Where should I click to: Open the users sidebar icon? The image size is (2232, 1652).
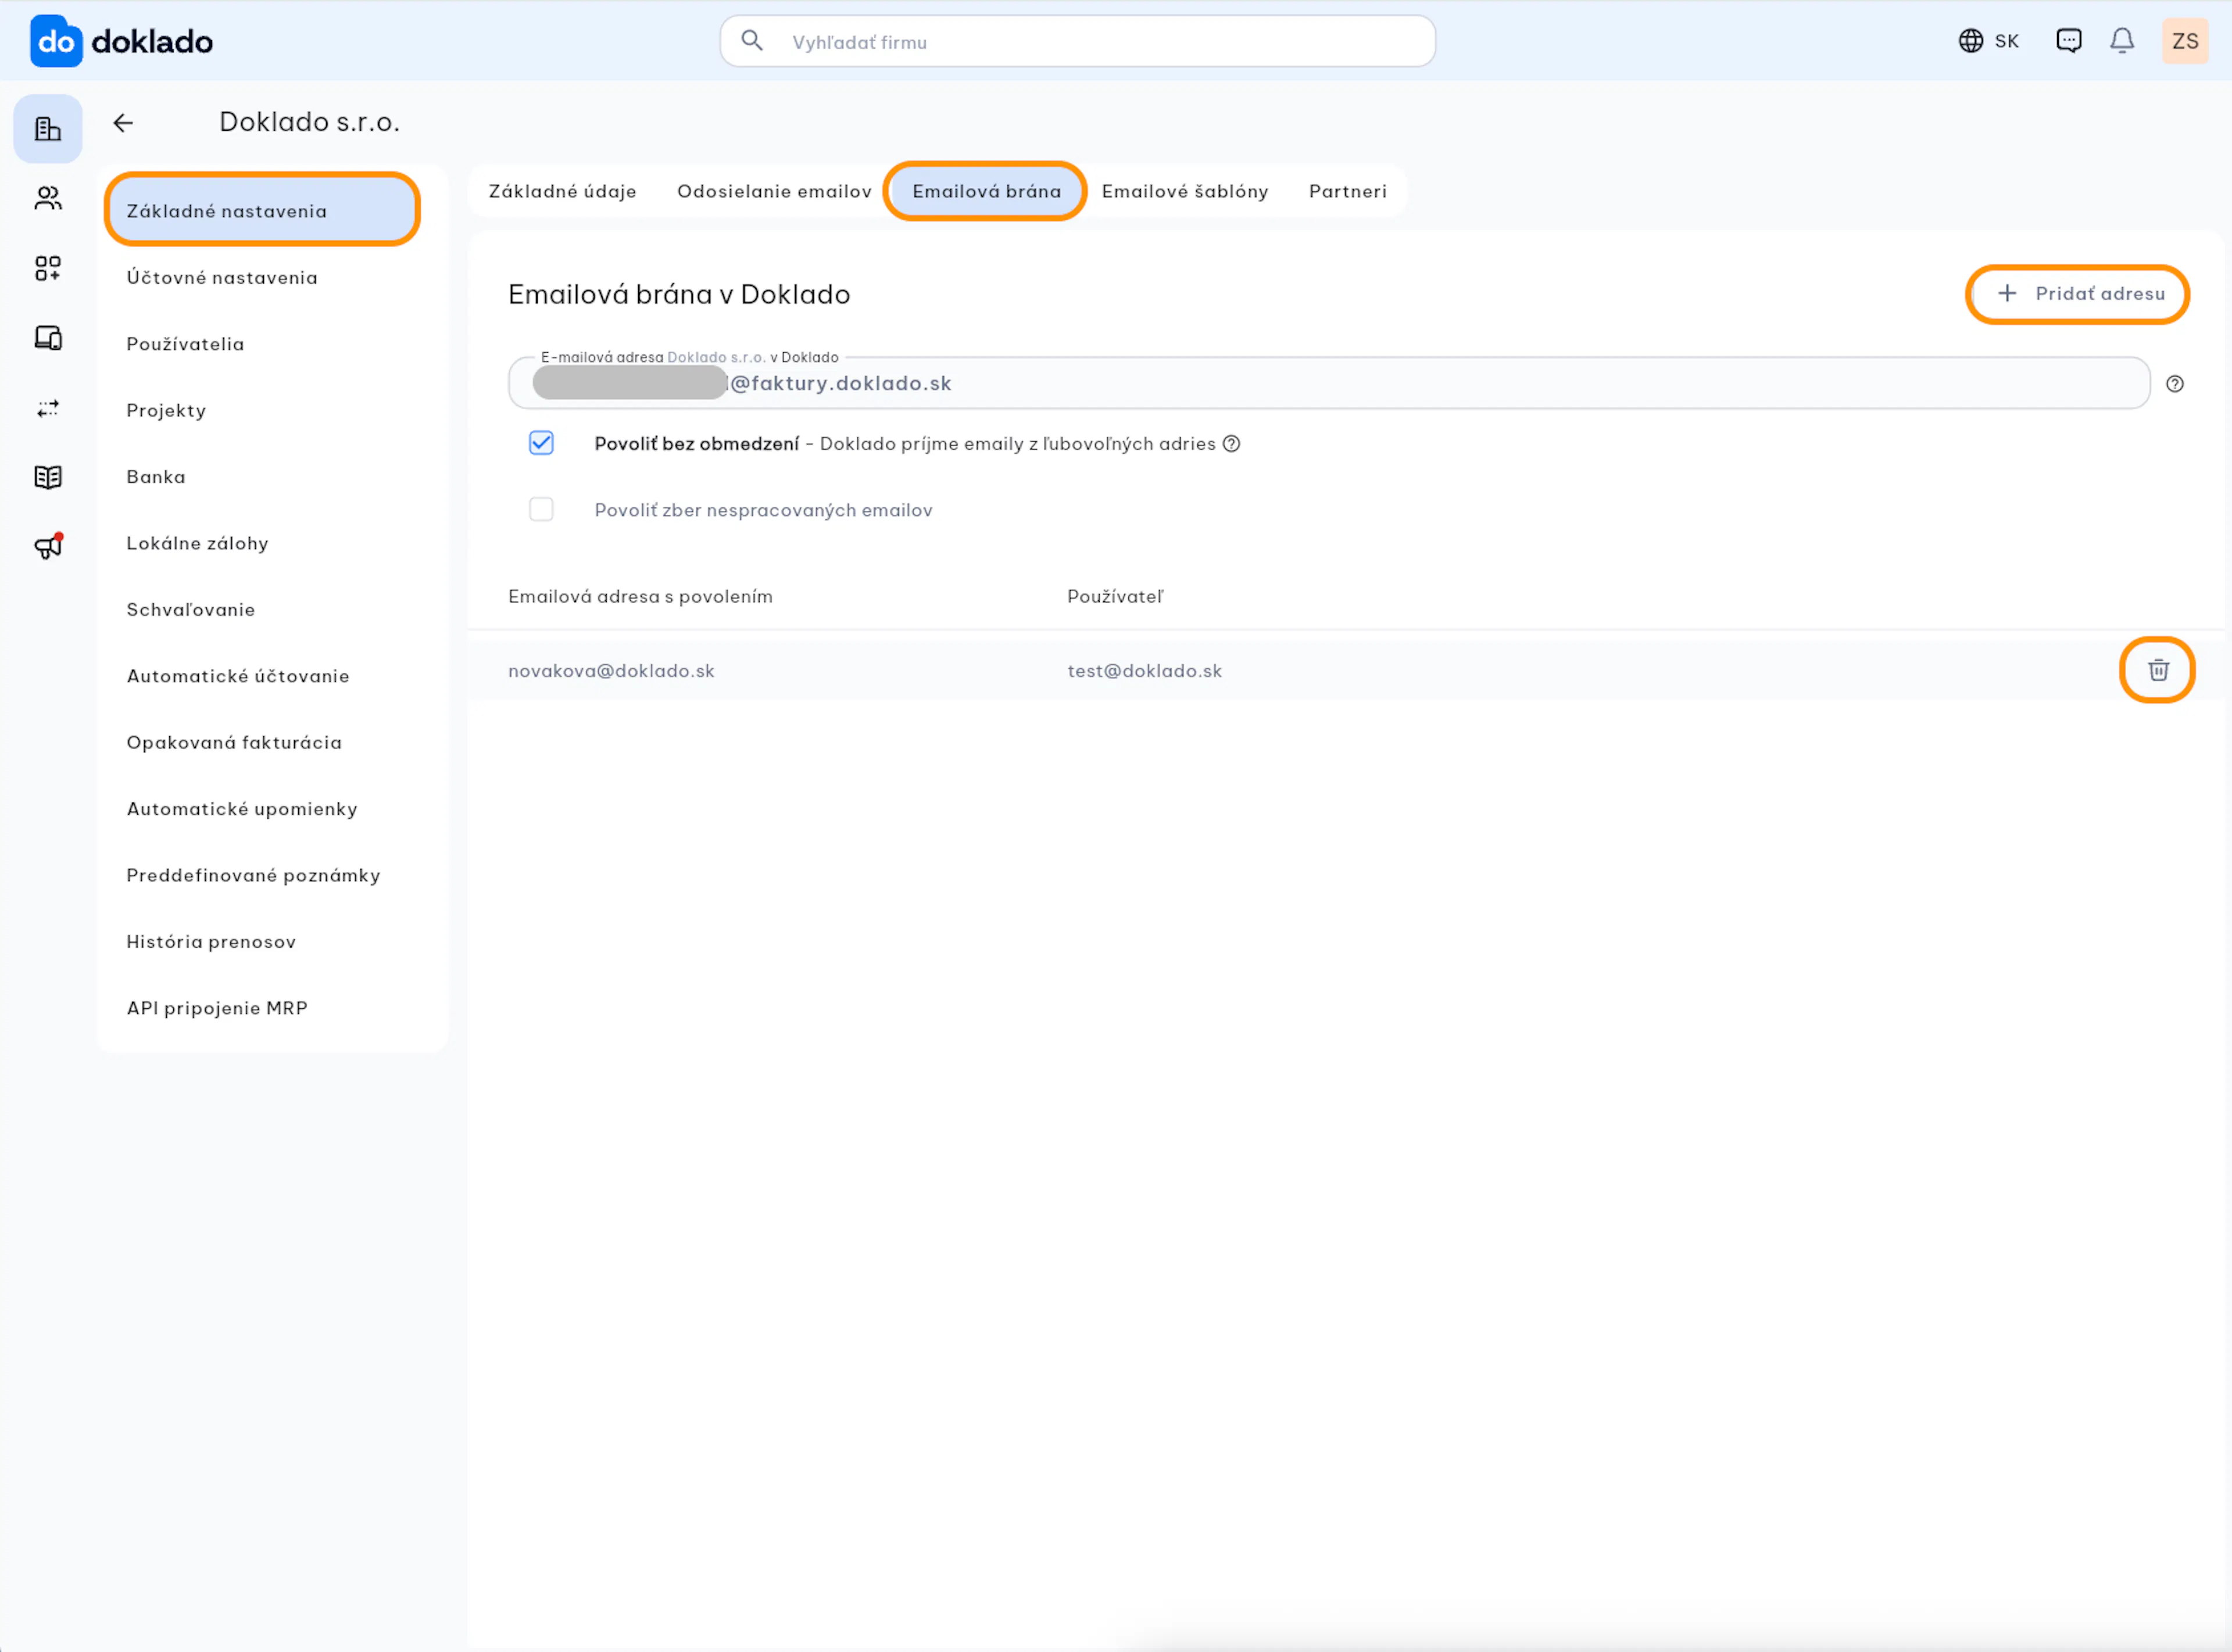48,198
